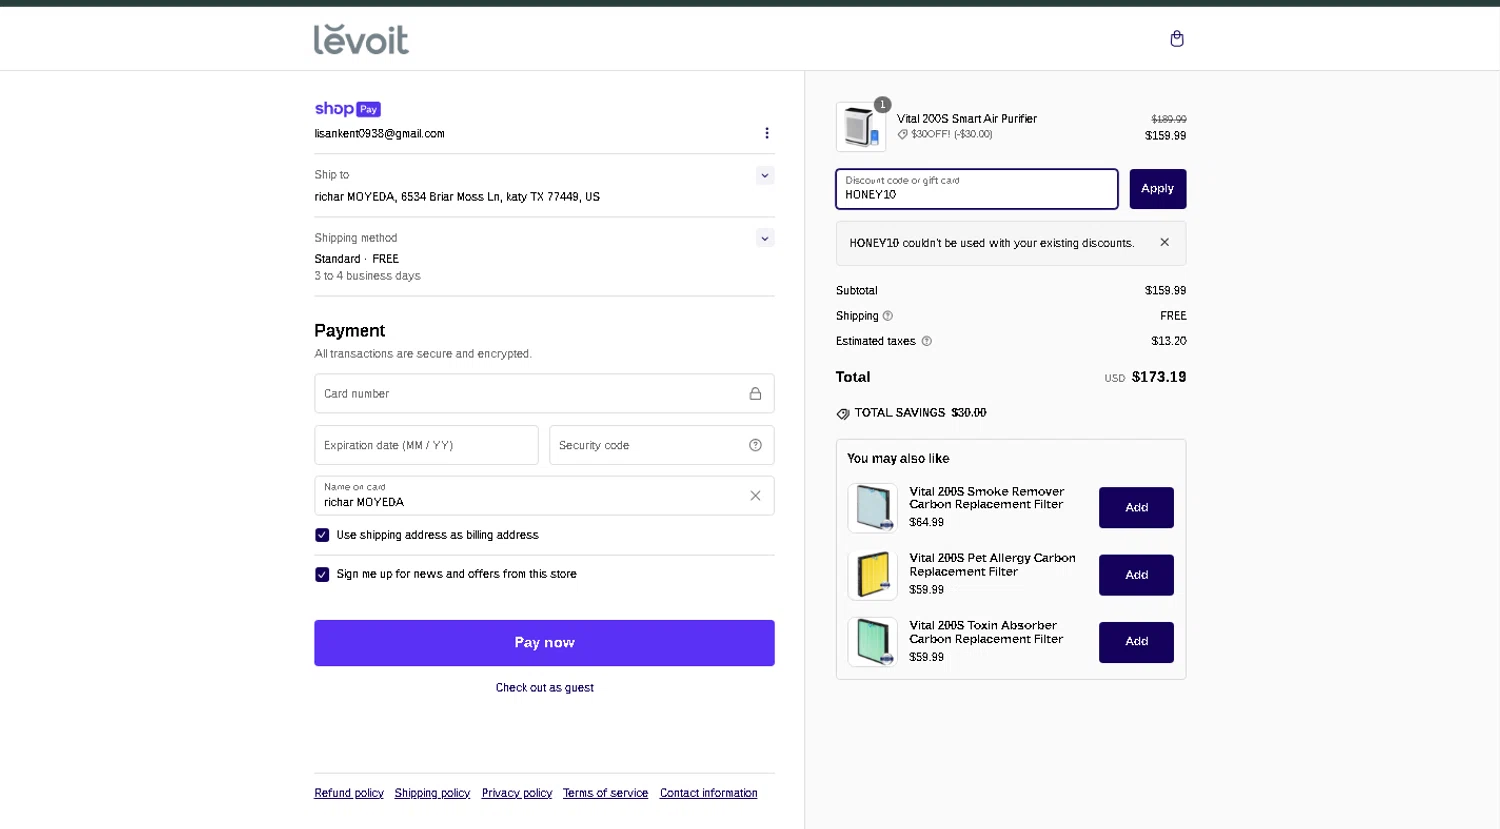Viewport: 1500px width, 829px height.
Task: Add Smoke Remover Carbon Replacement Filter
Action: 1136,508
